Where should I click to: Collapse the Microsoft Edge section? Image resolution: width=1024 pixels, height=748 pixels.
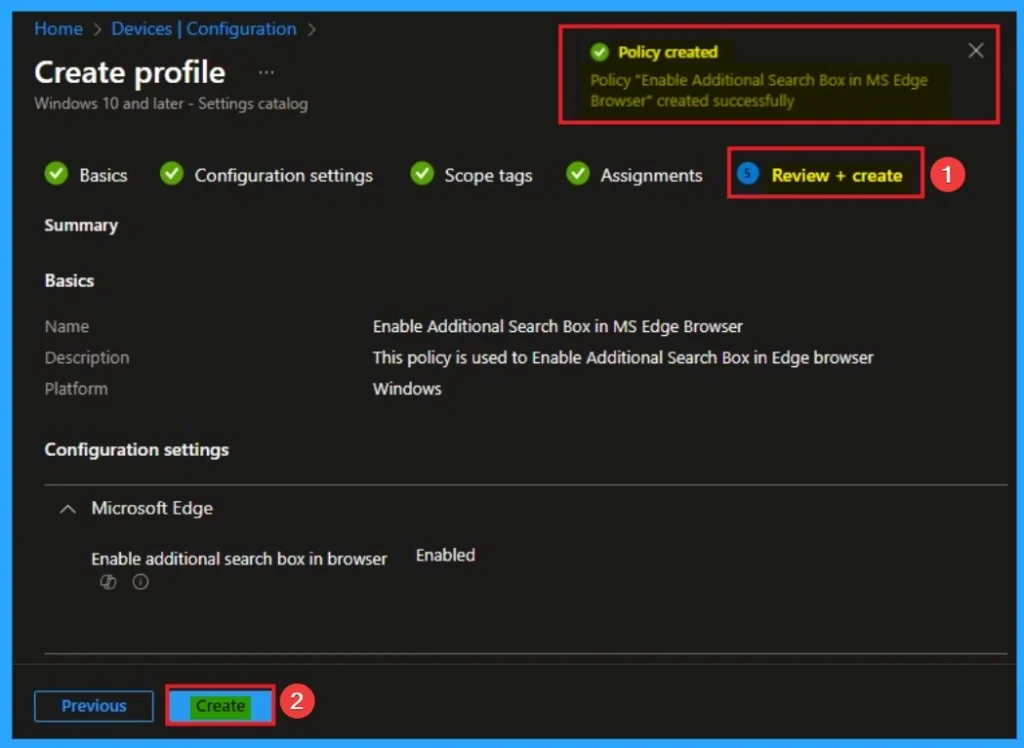coord(68,509)
